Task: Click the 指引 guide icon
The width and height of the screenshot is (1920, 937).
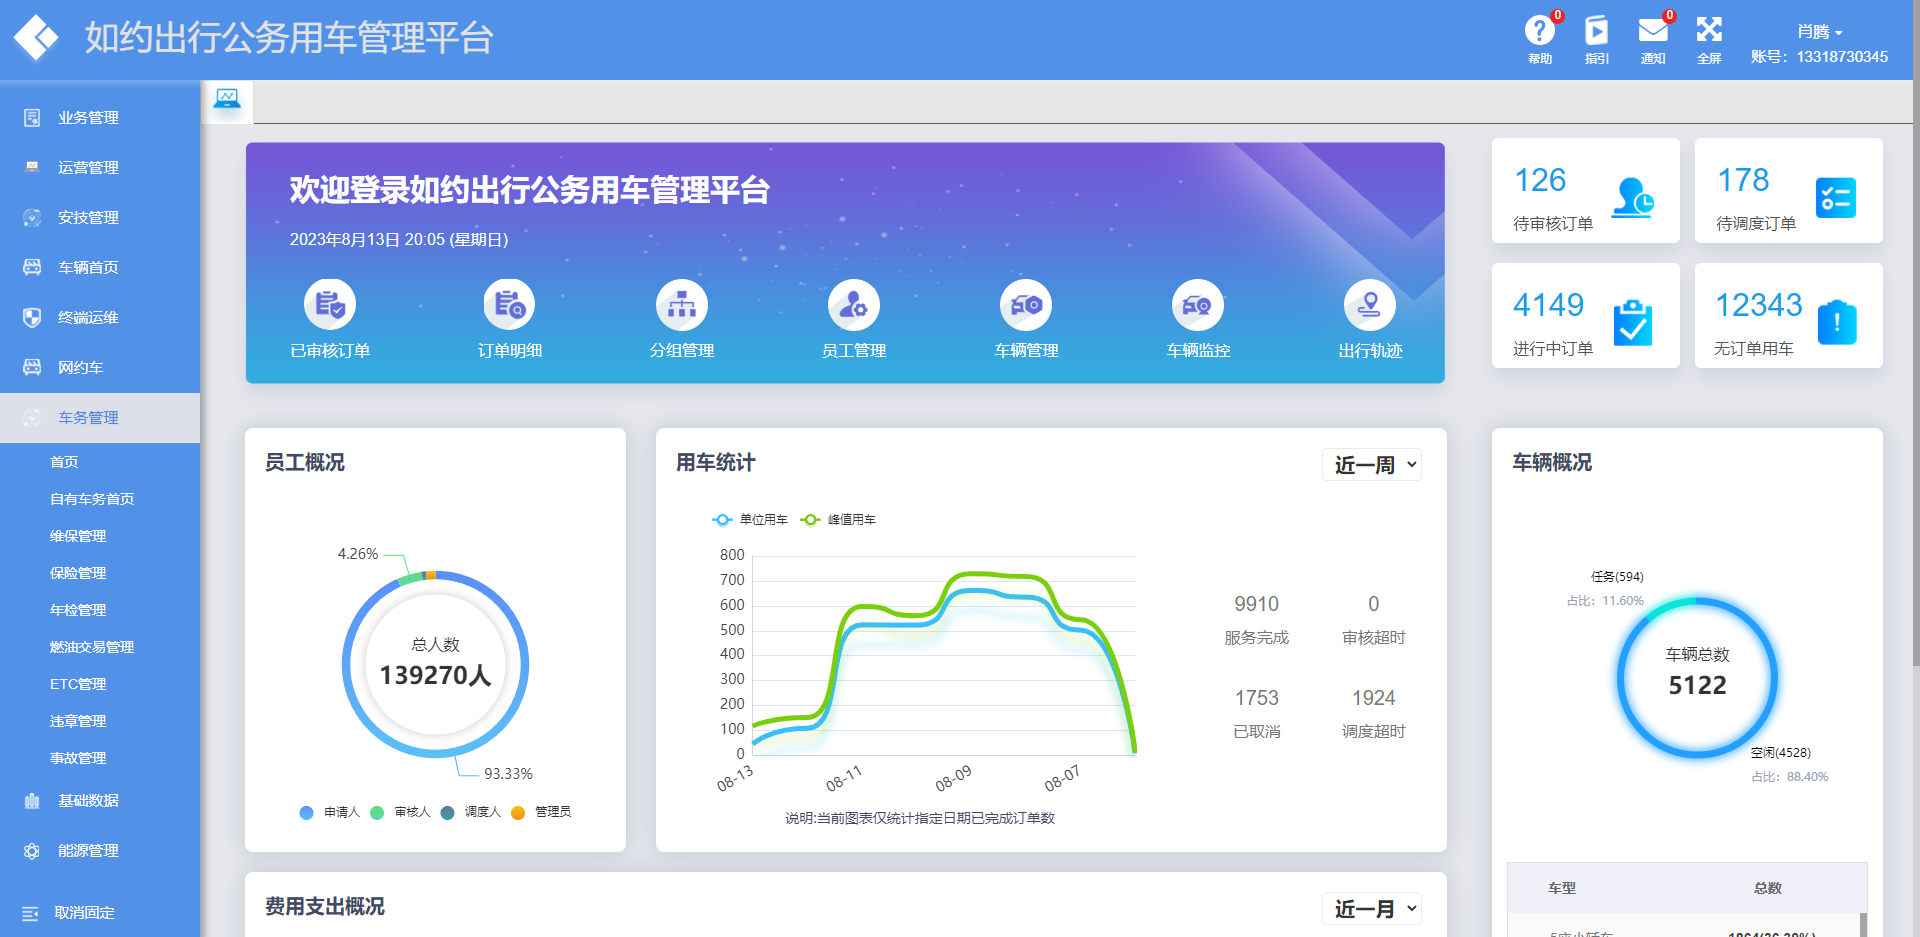Action: (1597, 30)
